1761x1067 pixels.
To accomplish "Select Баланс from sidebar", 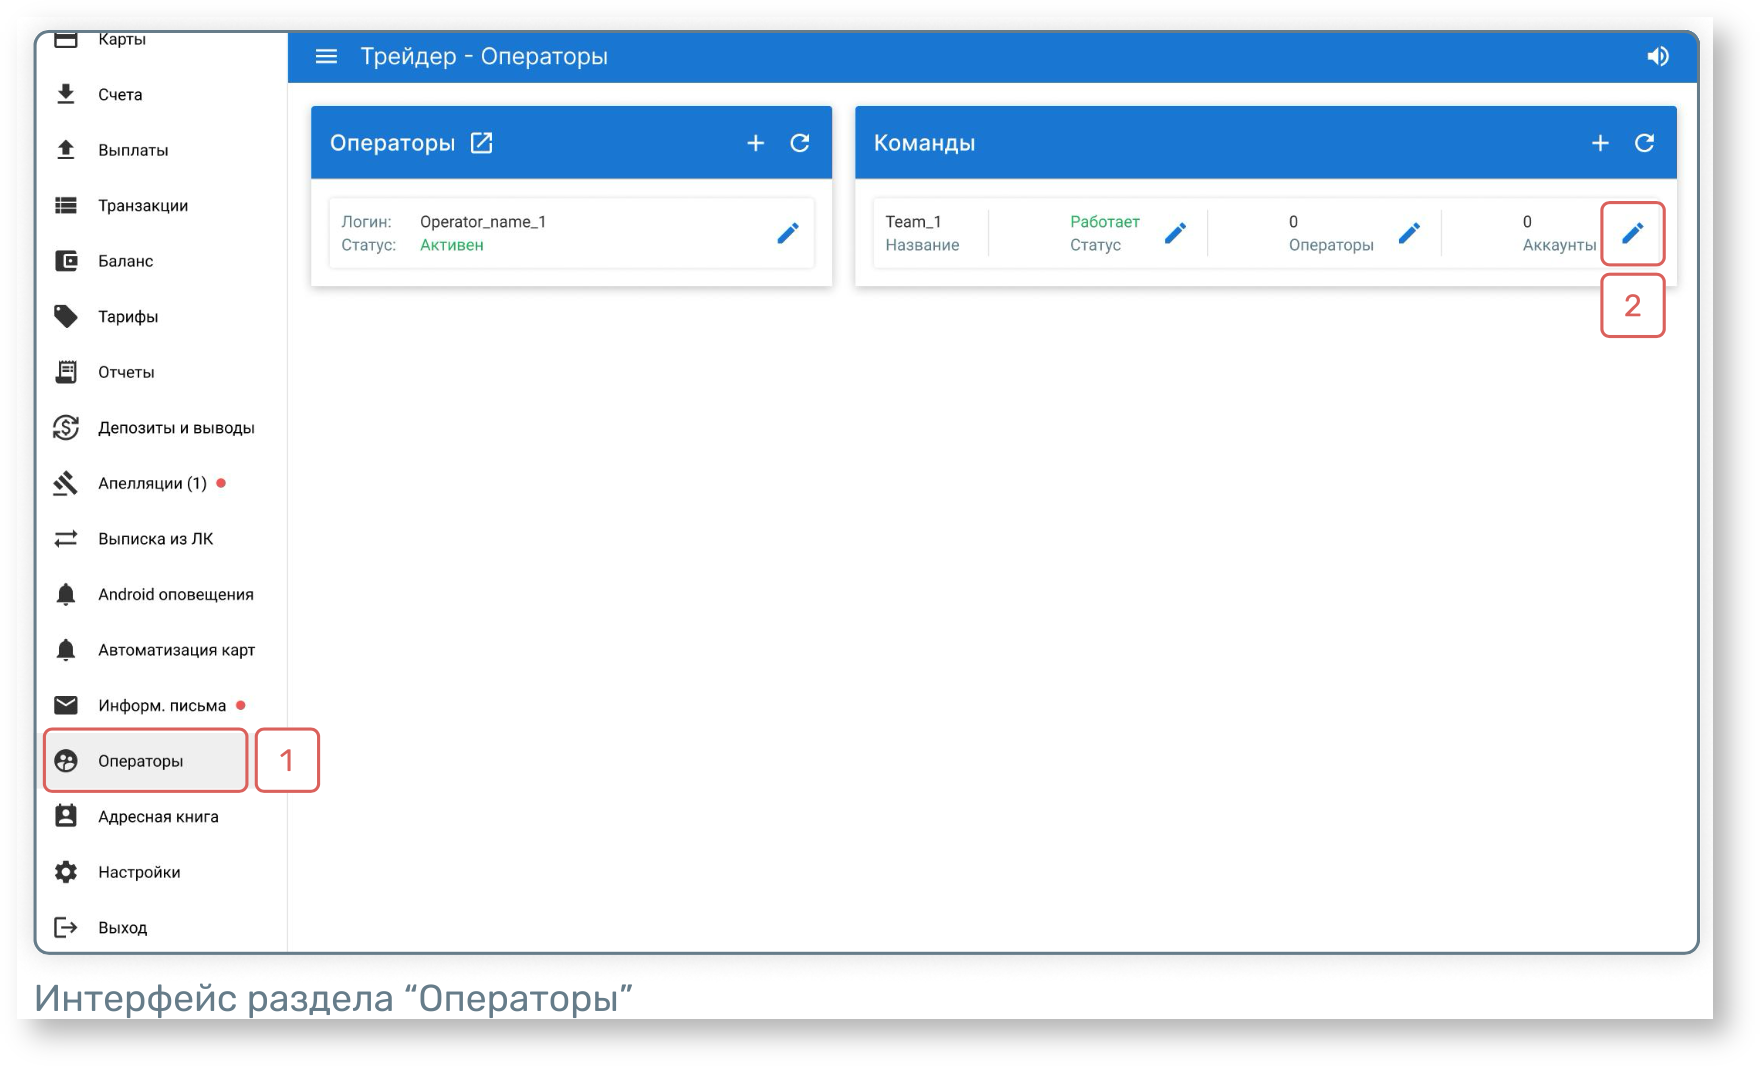I will [126, 261].
